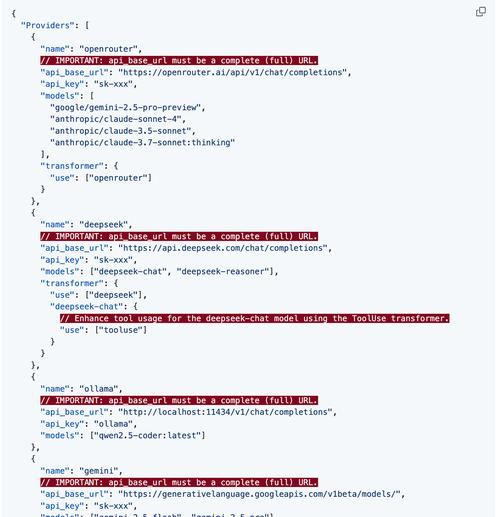
Task: Click the "name": "deepseek" line
Action: [x=86, y=224]
